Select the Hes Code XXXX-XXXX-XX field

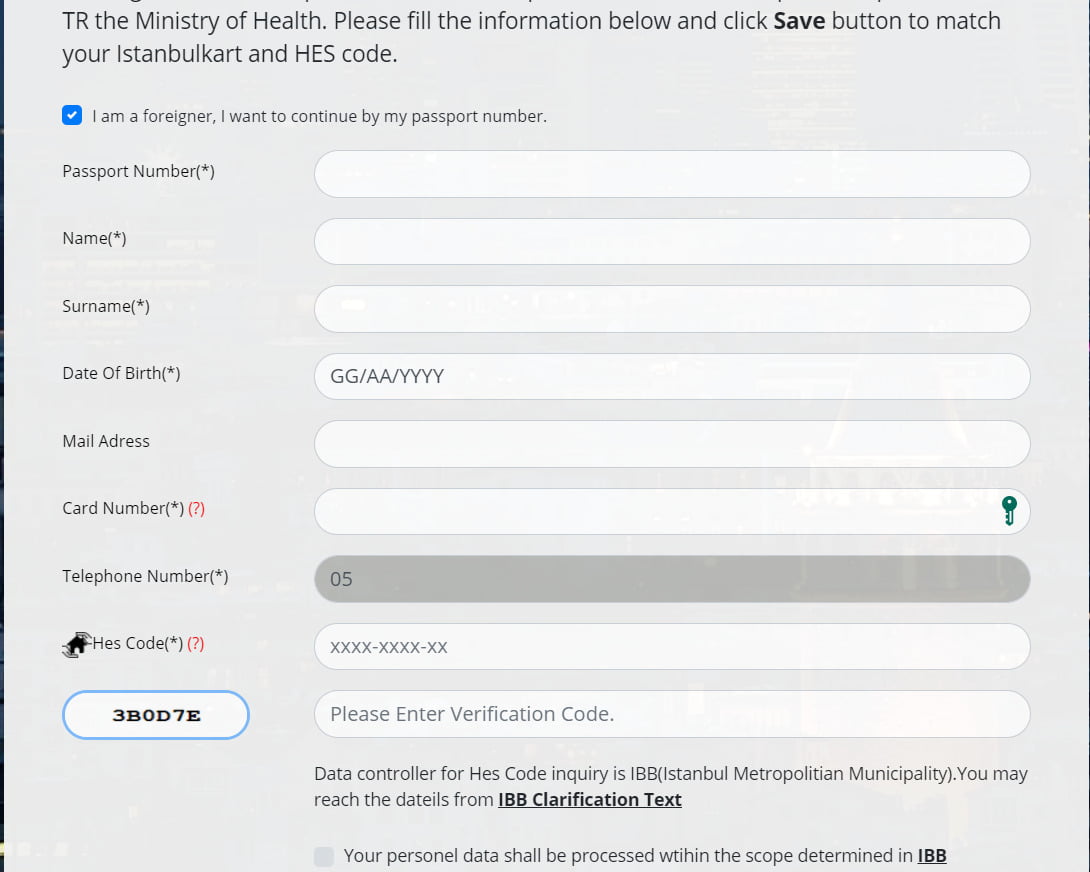672,646
